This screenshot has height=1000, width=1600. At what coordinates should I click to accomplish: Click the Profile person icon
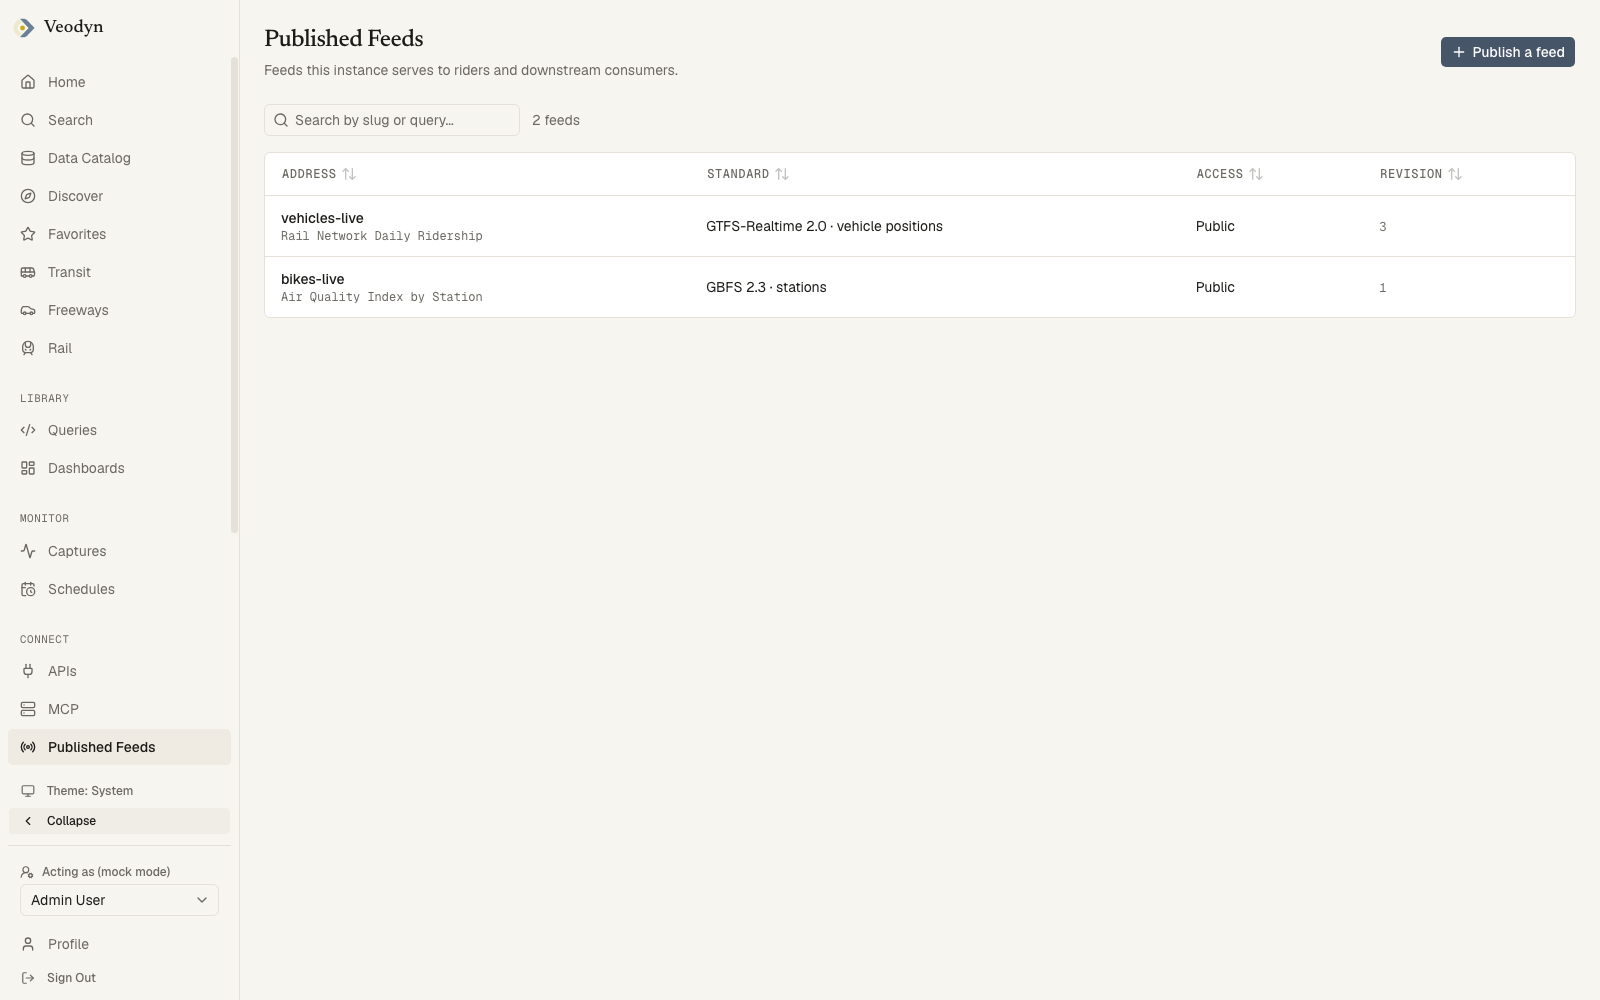[x=28, y=944]
